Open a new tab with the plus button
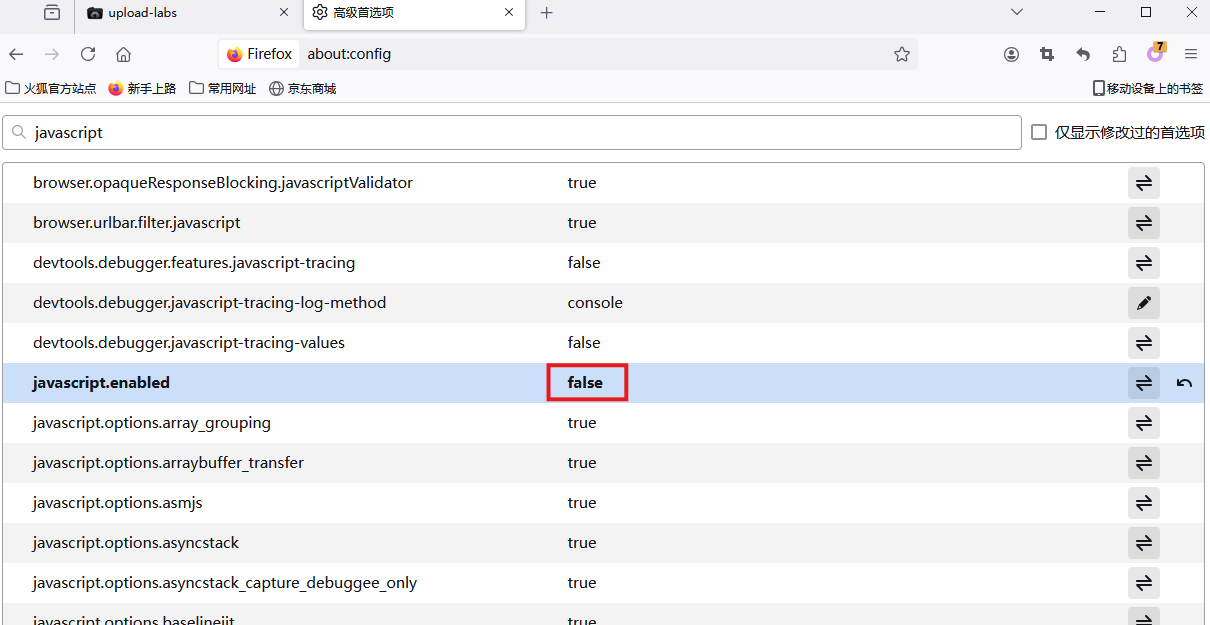Image resolution: width=1210 pixels, height=625 pixels. [x=546, y=13]
